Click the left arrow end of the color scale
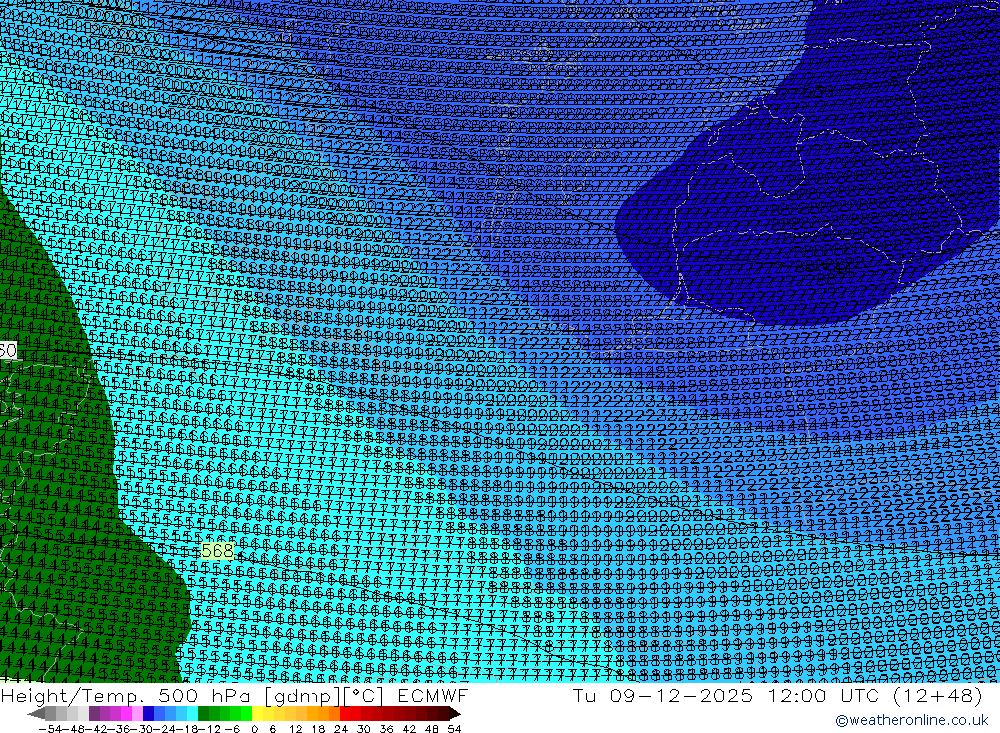Viewport: 1000px width, 733px height. [36, 714]
